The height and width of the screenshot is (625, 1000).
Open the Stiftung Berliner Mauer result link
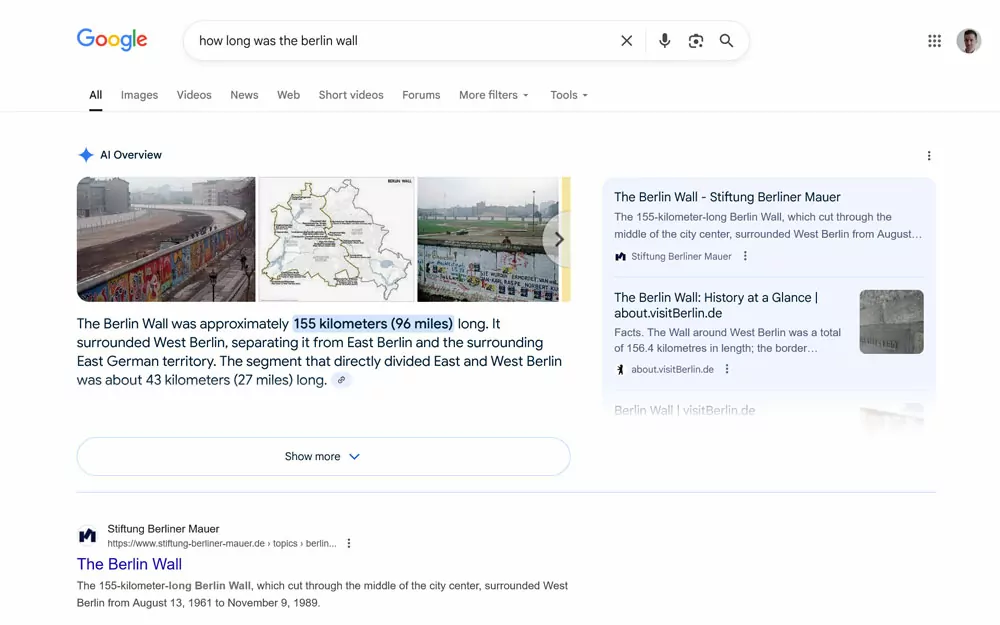click(129, 564)
